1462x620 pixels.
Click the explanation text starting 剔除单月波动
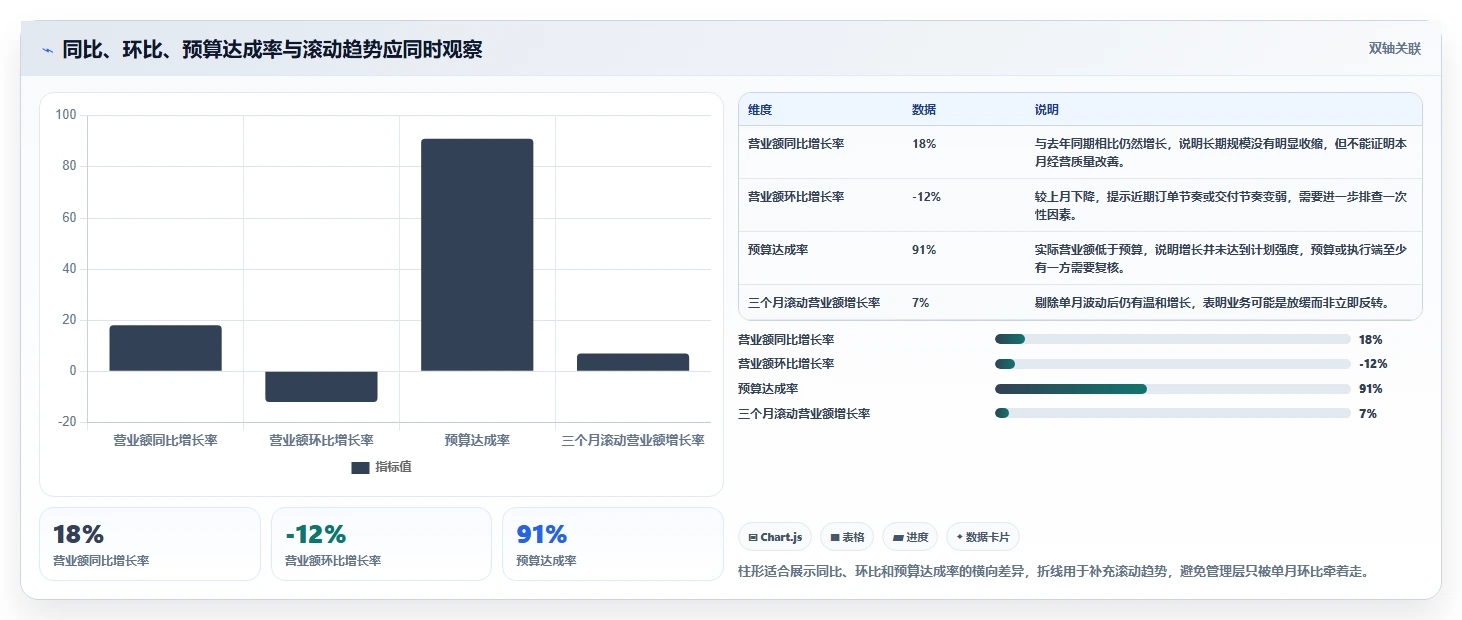[x=1212, y=303]
